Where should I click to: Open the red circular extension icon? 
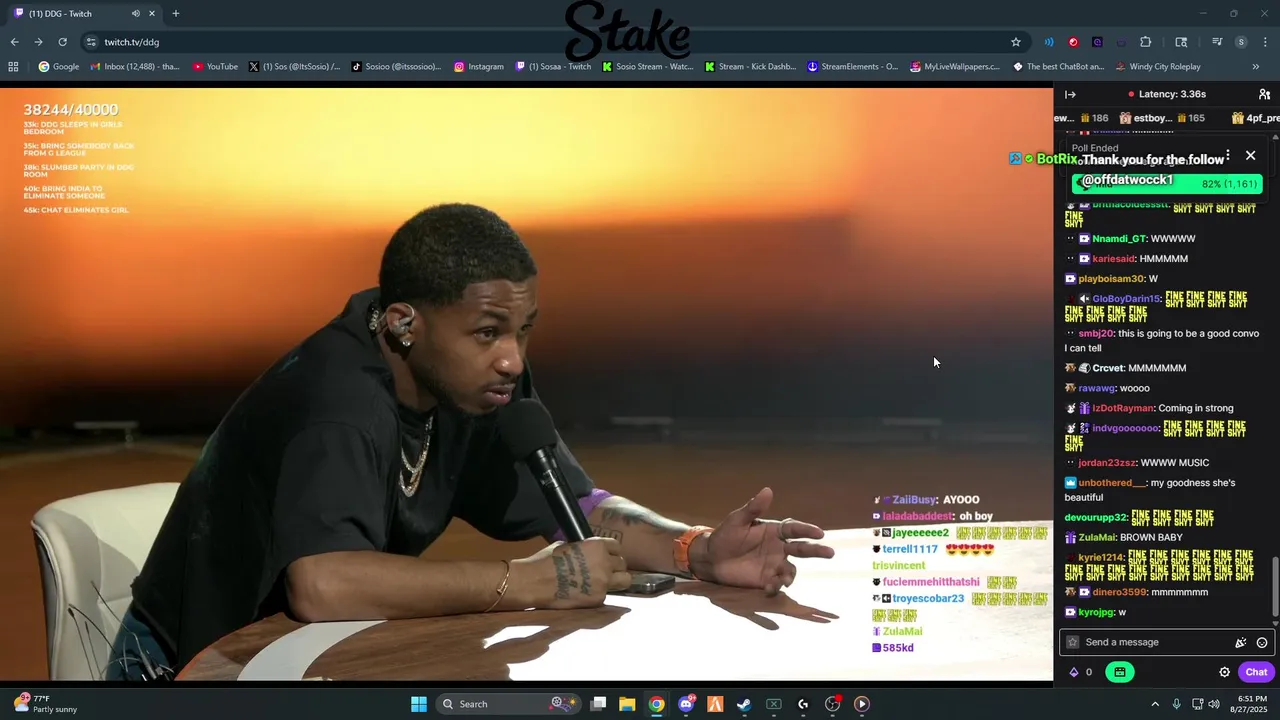coord(1073,42)
